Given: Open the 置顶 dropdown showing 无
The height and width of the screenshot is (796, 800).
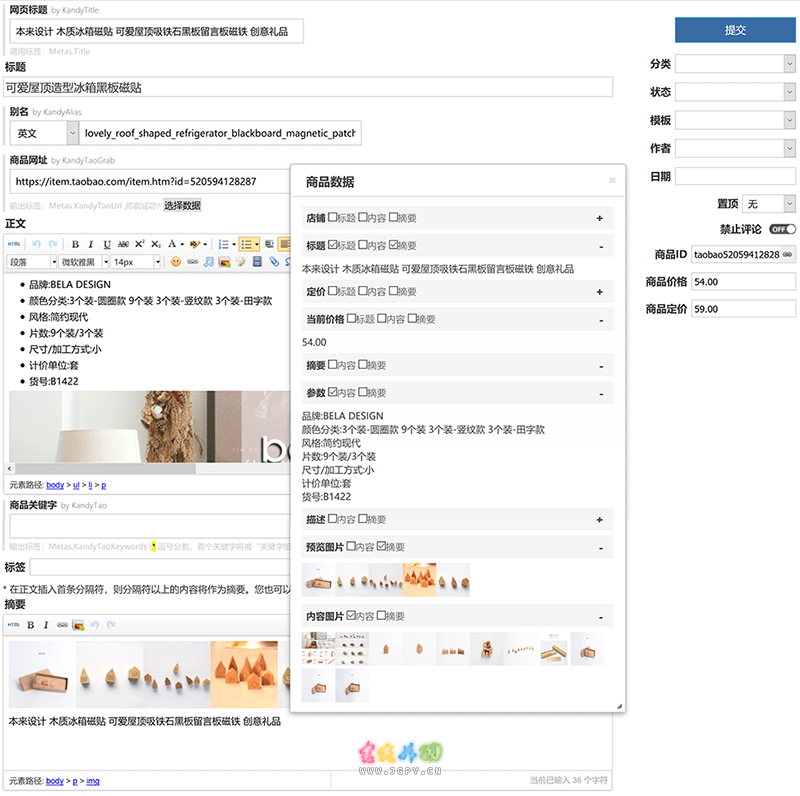Looking at the screenshot, I should 769,204.
